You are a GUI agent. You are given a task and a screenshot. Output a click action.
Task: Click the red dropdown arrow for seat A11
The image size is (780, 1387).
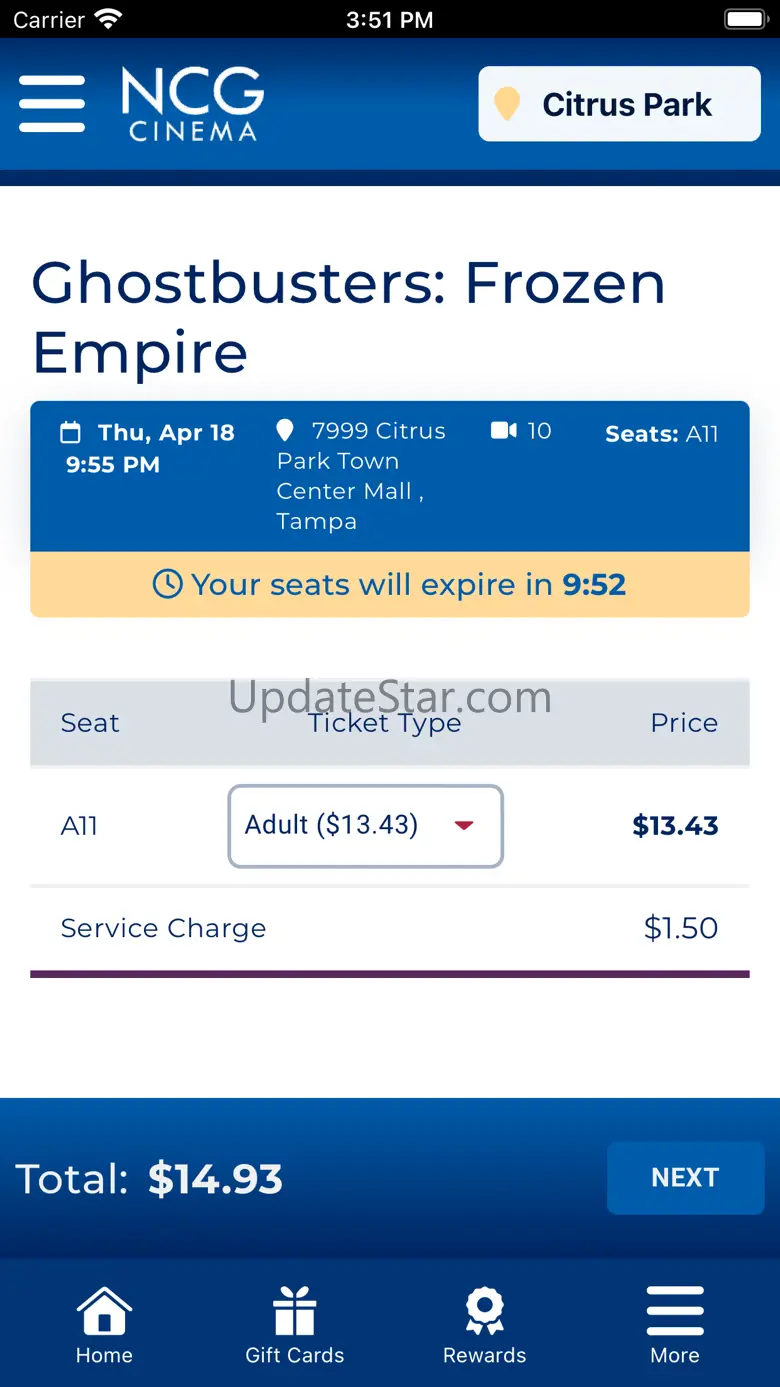463,826
